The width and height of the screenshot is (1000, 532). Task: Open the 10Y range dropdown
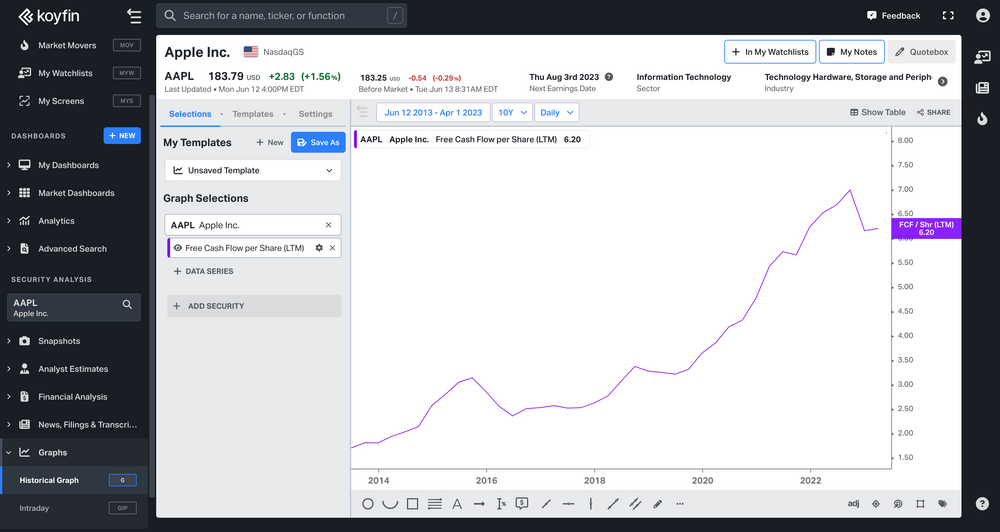pos(512,113)
